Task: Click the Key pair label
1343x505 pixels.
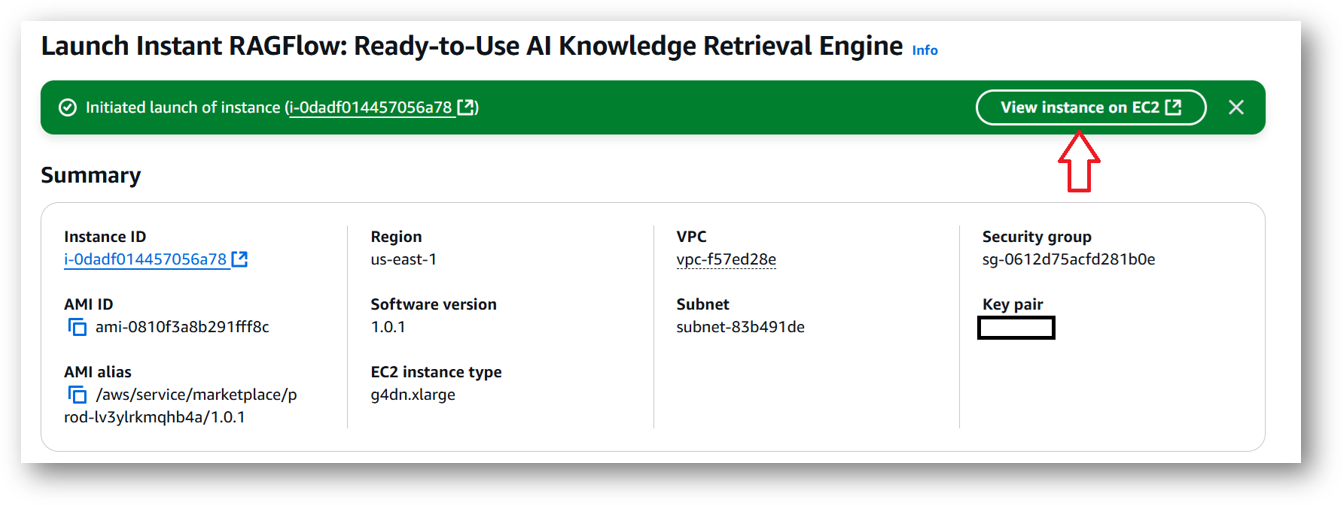Action: pyautogui.click(x=1013, y=305)
